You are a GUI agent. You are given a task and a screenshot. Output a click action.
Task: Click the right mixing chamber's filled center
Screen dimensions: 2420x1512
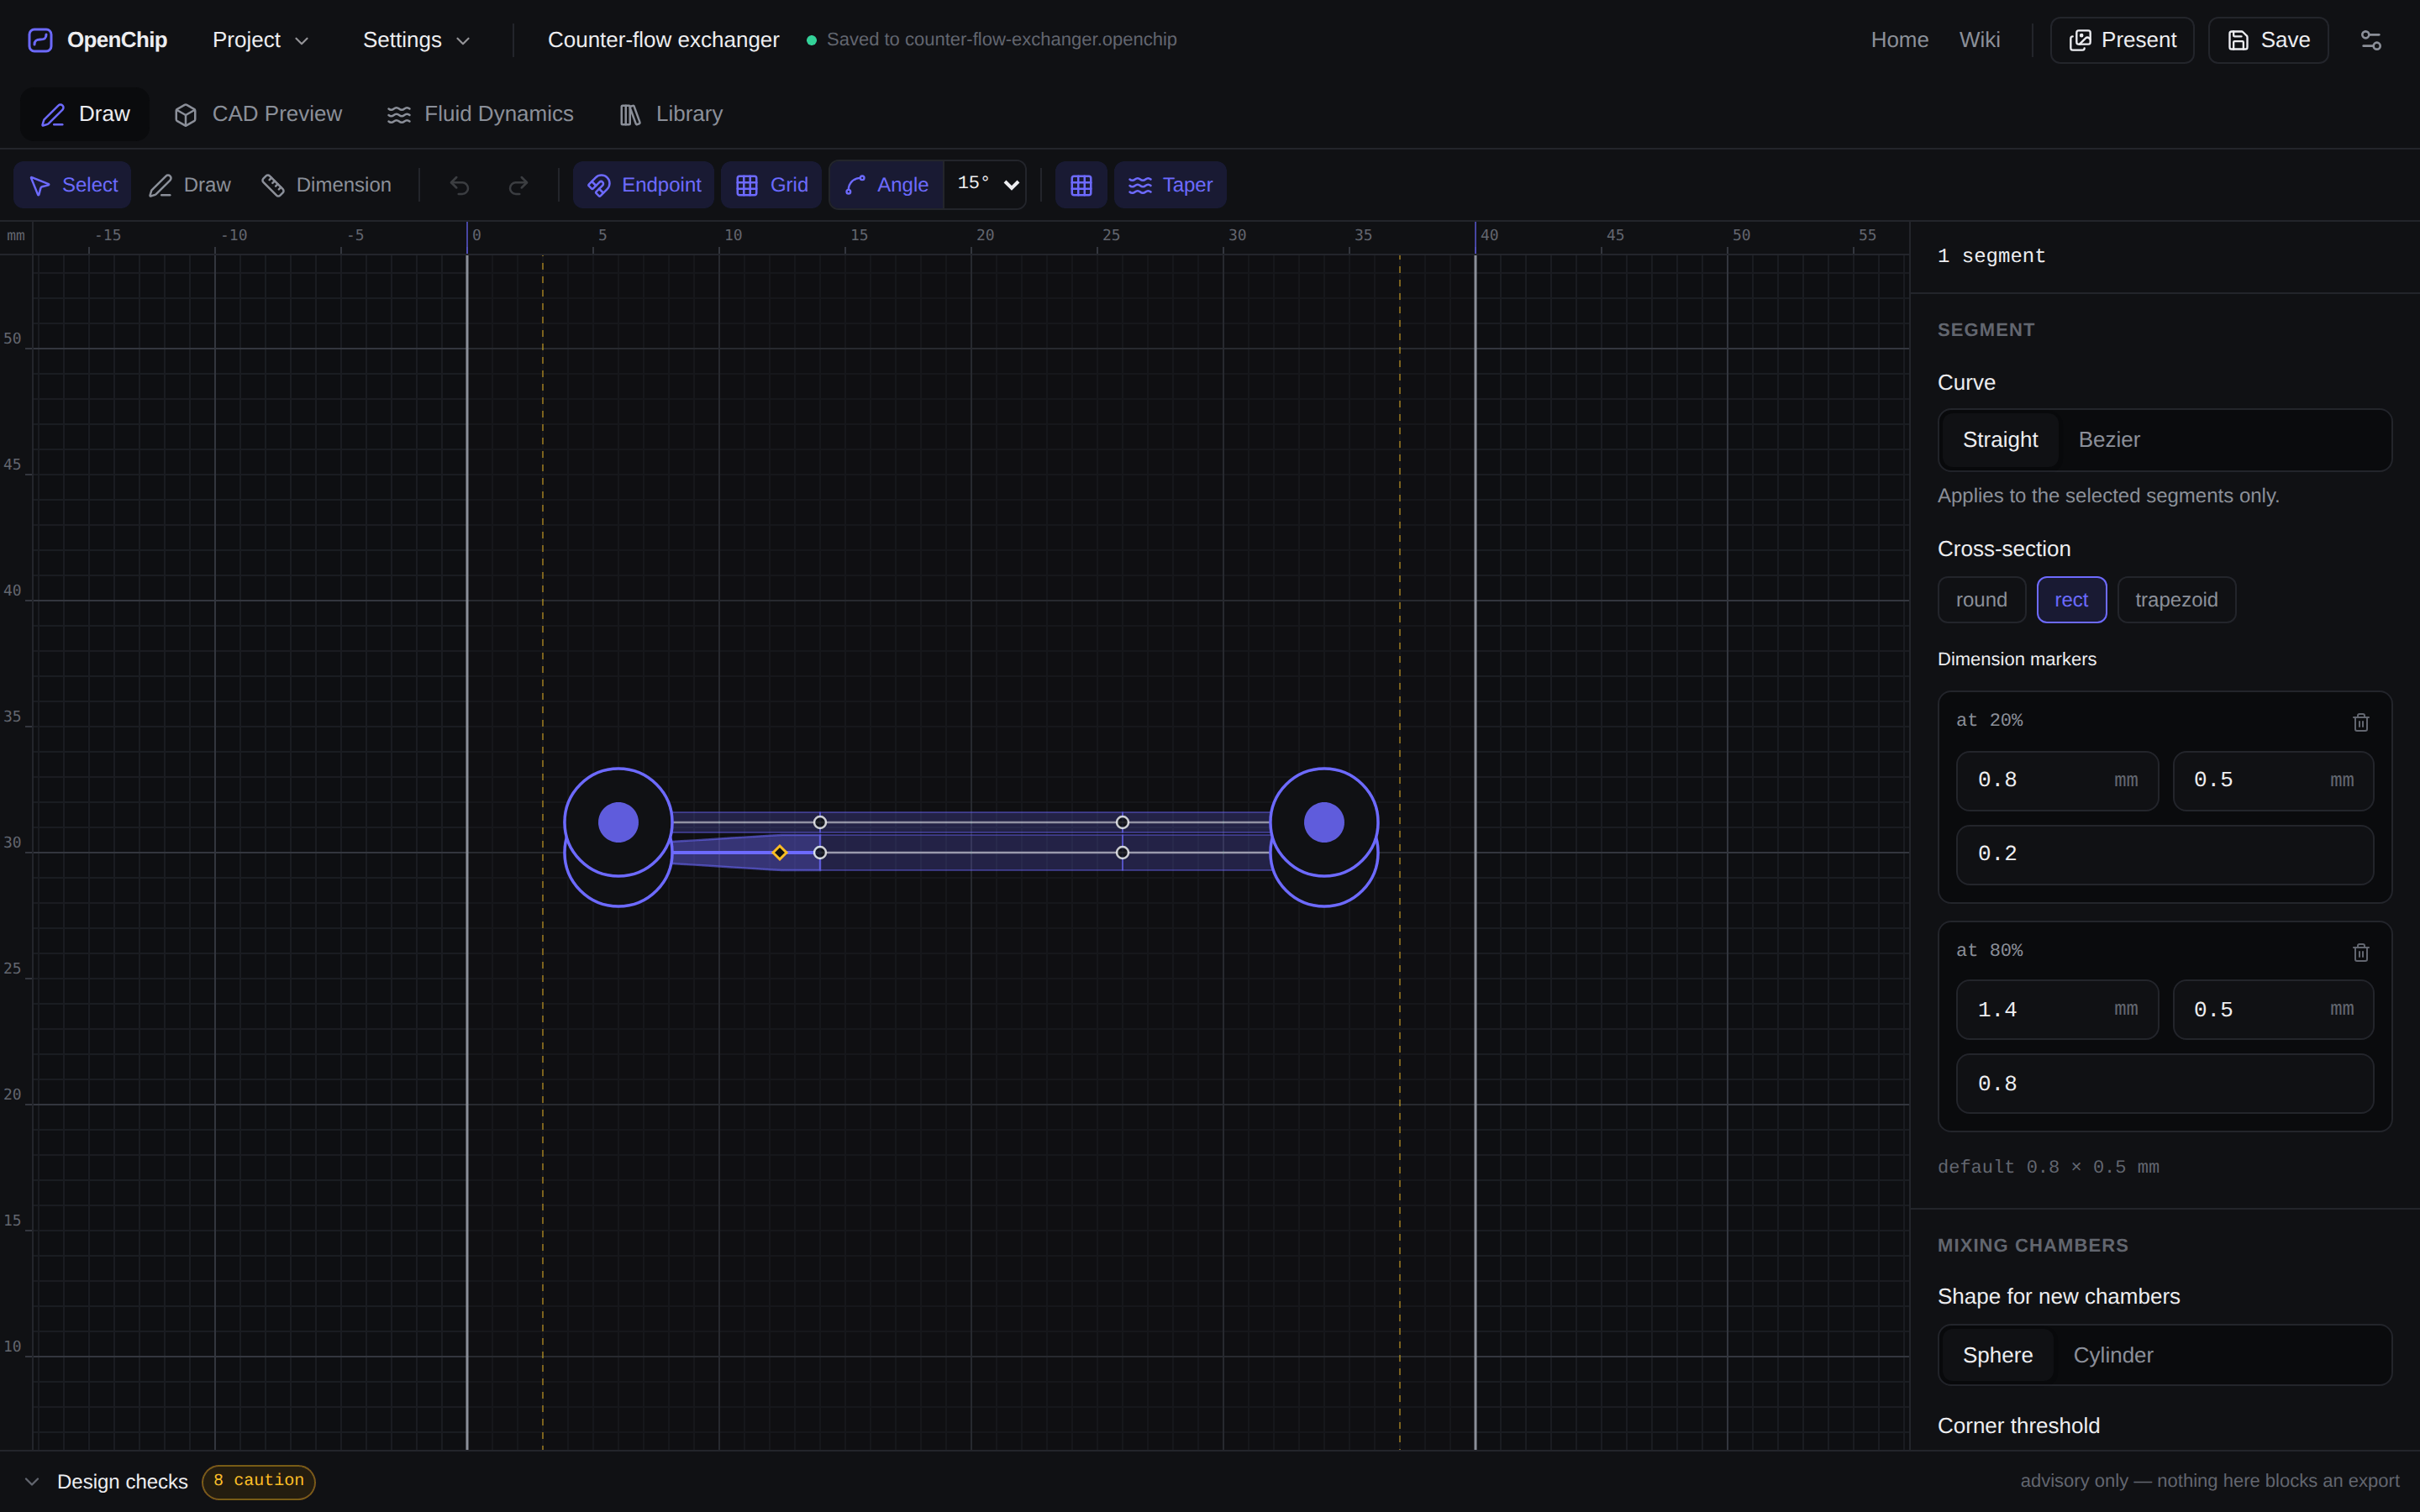pyautogui.click(x=1324, y=822)
